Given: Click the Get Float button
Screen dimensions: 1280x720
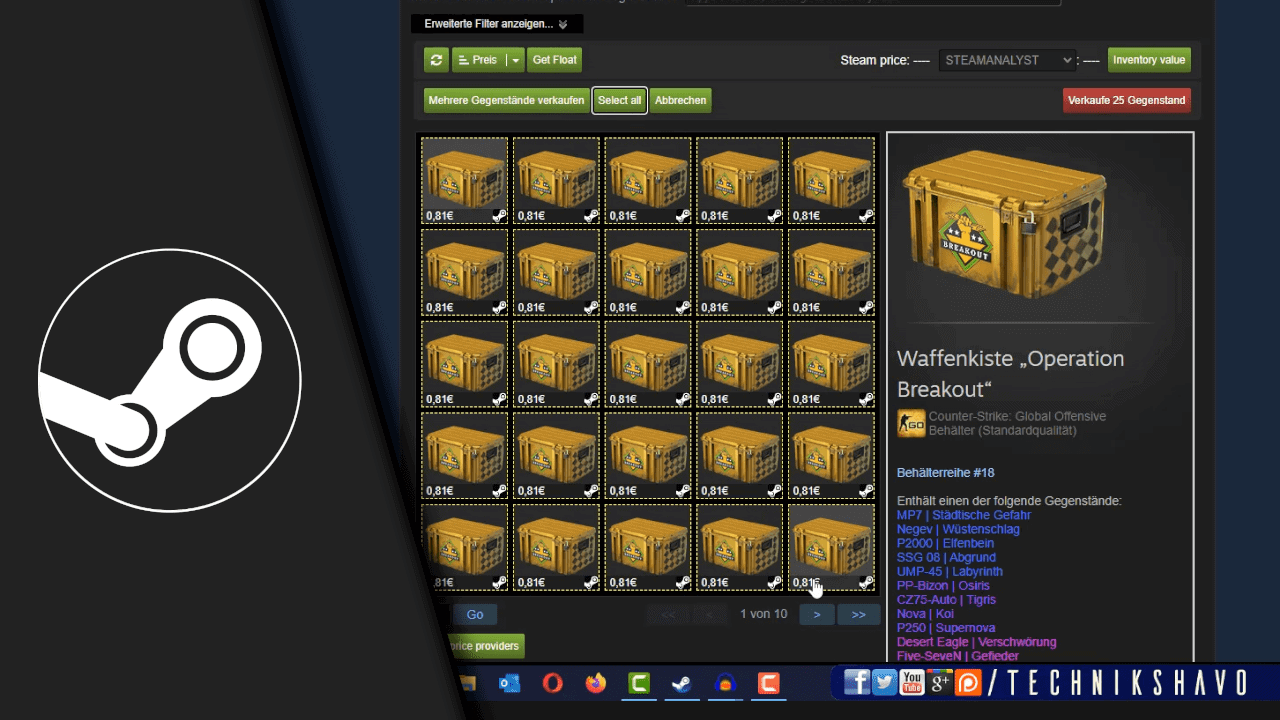Looking at the screenshot, I should pyautogui.click(x=554, y=60).
